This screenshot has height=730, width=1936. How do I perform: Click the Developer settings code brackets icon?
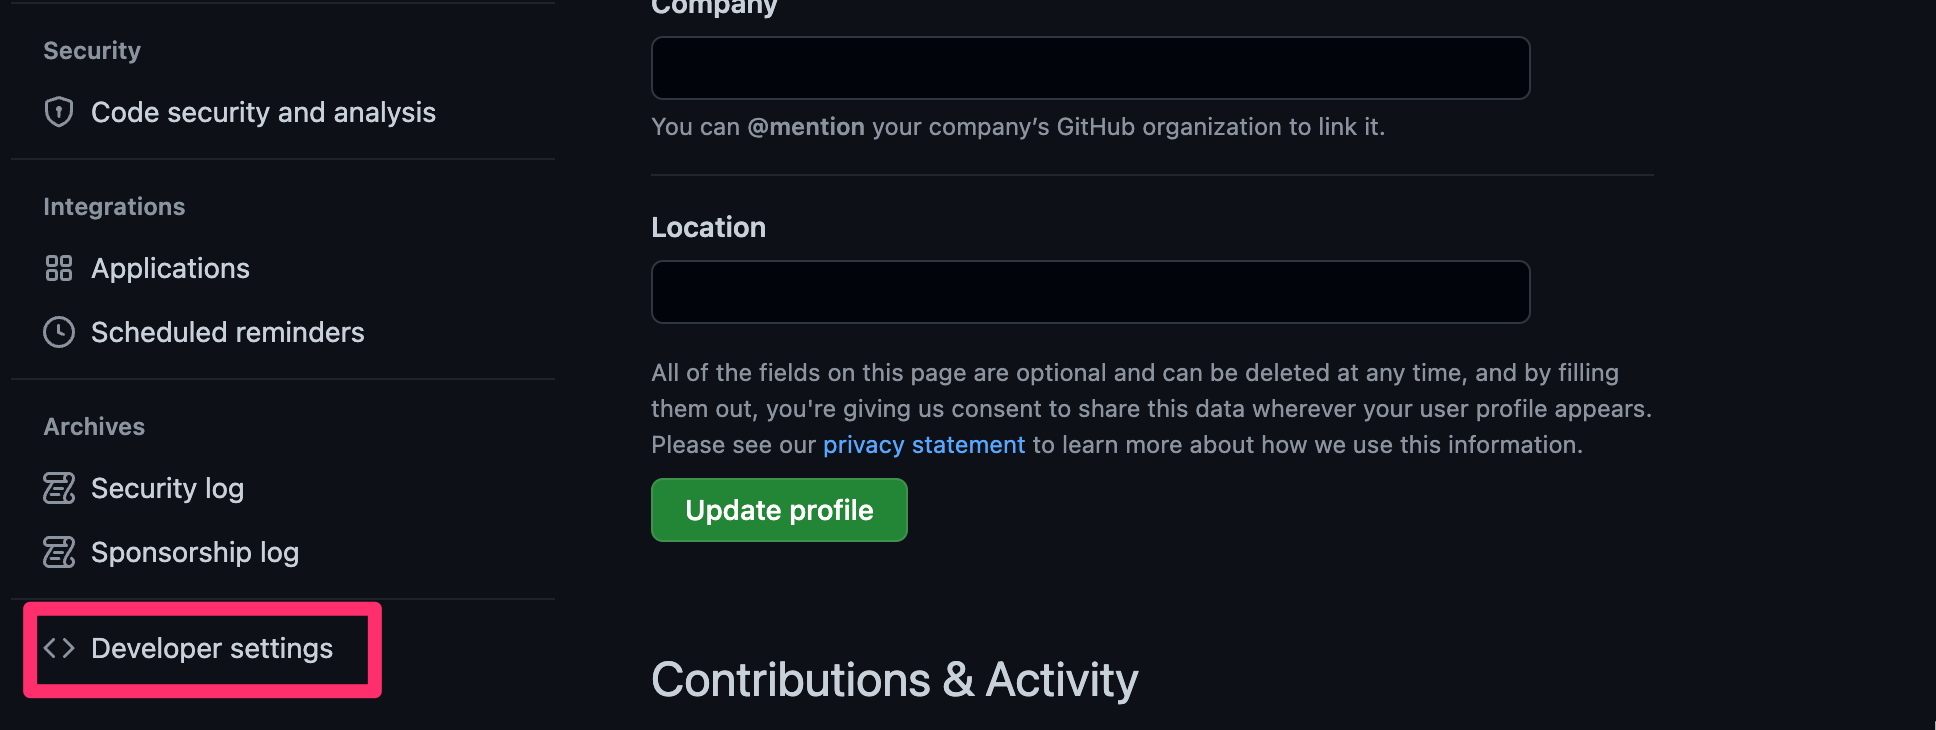(59, 648)
